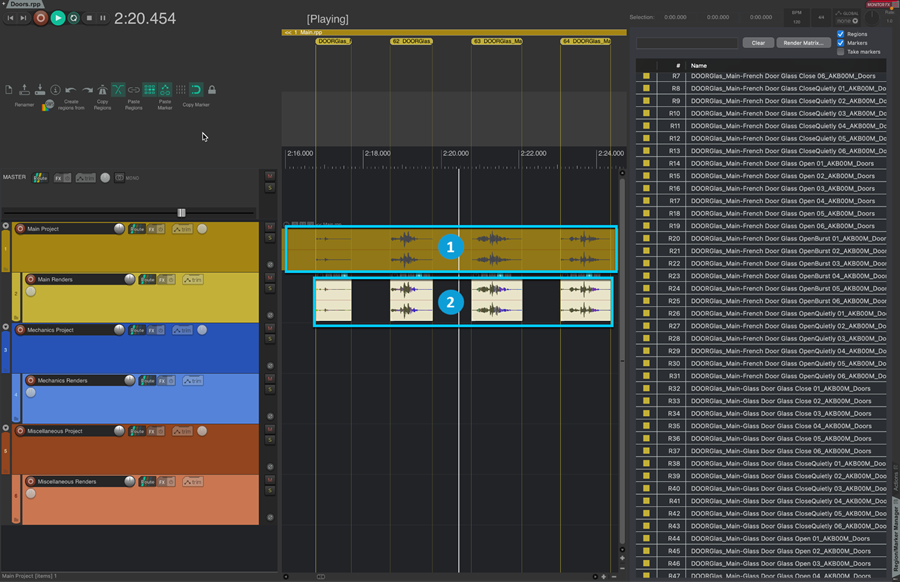
Task: Enable the Take markers checkbox
Action: tap(840, 51)
